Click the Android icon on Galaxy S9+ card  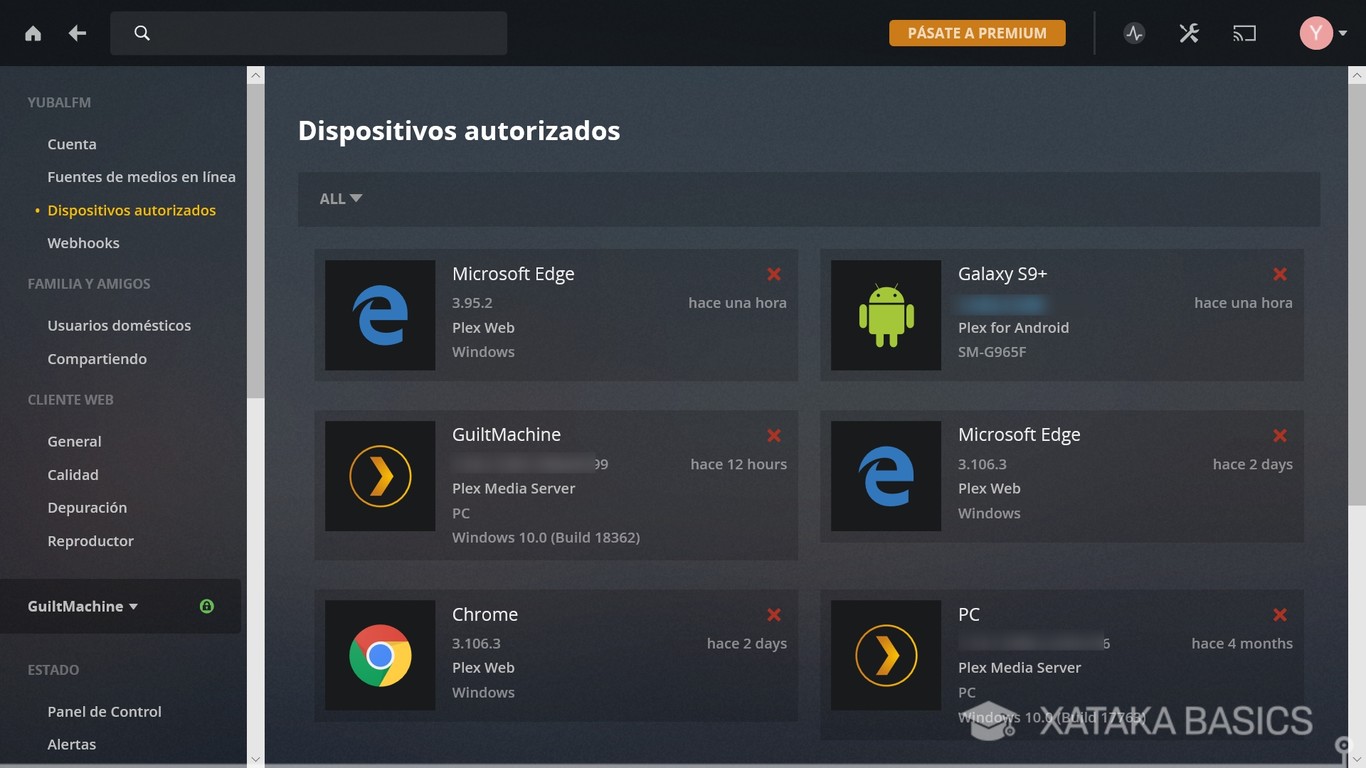coord(886,315)
